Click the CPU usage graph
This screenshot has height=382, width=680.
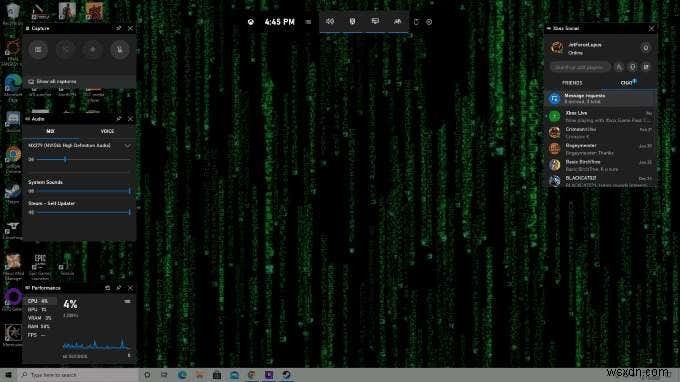tap(96, 343)
